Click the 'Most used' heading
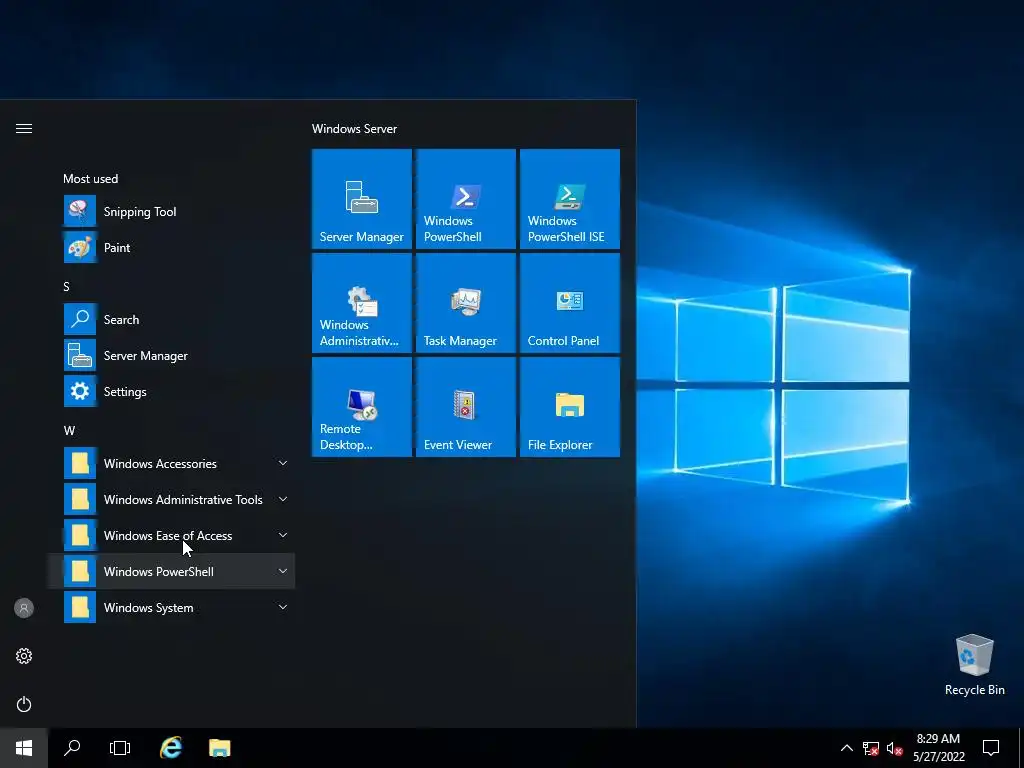1024x768 pixels. [x=91, y=178]
